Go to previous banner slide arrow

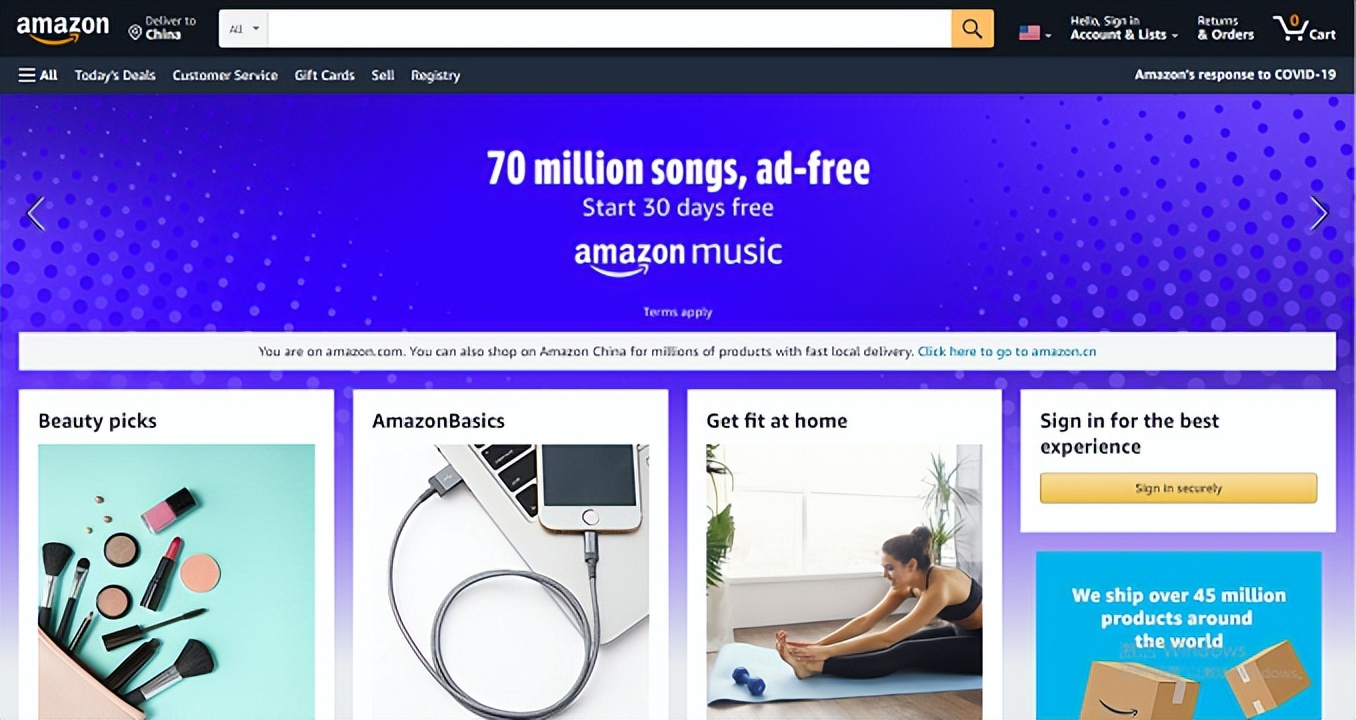tap(35, 213)
